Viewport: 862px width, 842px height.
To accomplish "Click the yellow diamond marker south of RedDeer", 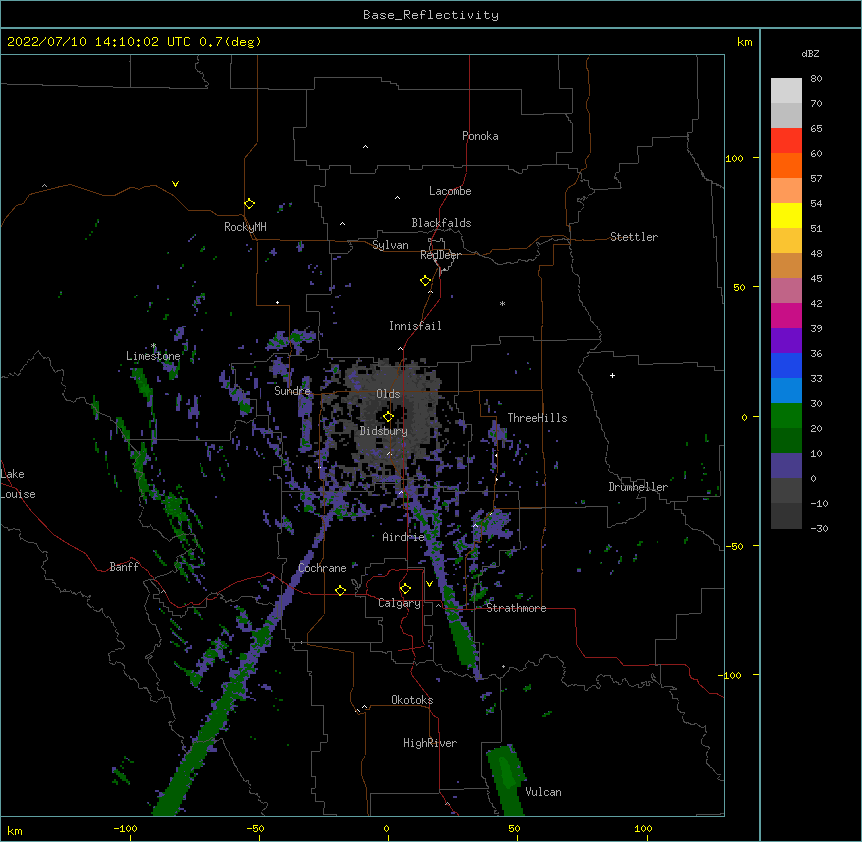I will click(x=425, y=281).
